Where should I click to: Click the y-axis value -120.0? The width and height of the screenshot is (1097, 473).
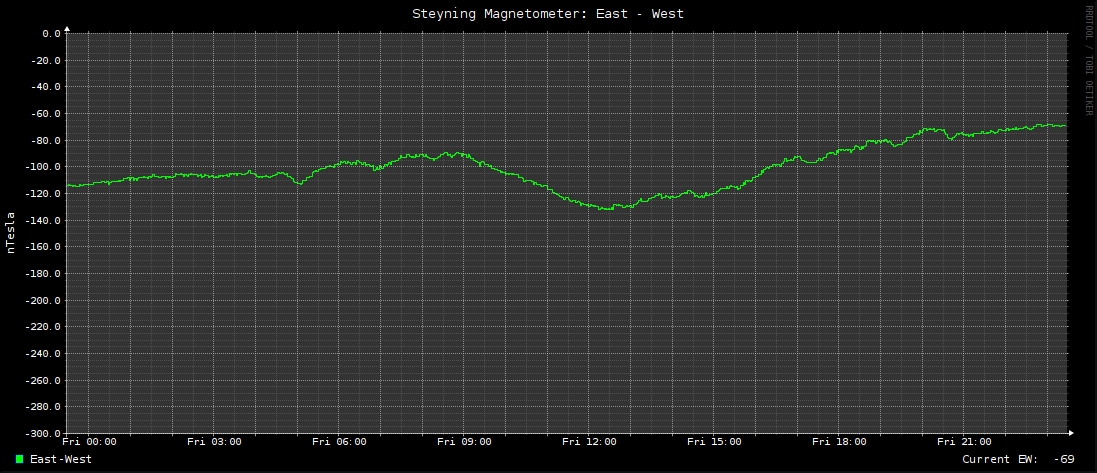[x=42, y=193]
